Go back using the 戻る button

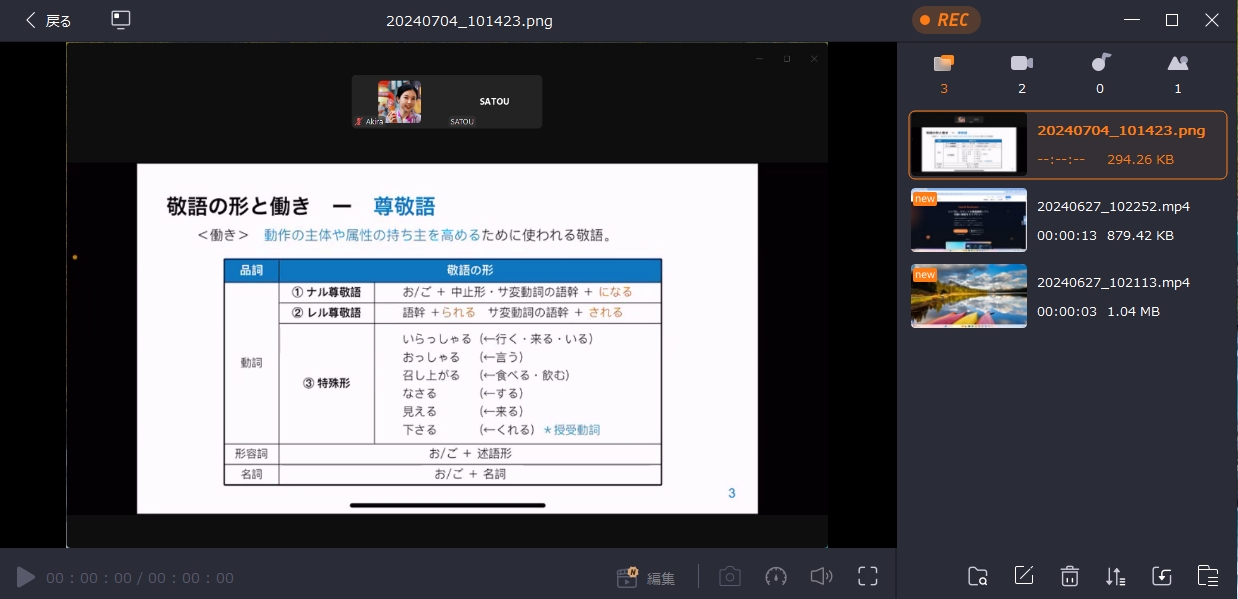pyautogui.click(x=48, y=20)
